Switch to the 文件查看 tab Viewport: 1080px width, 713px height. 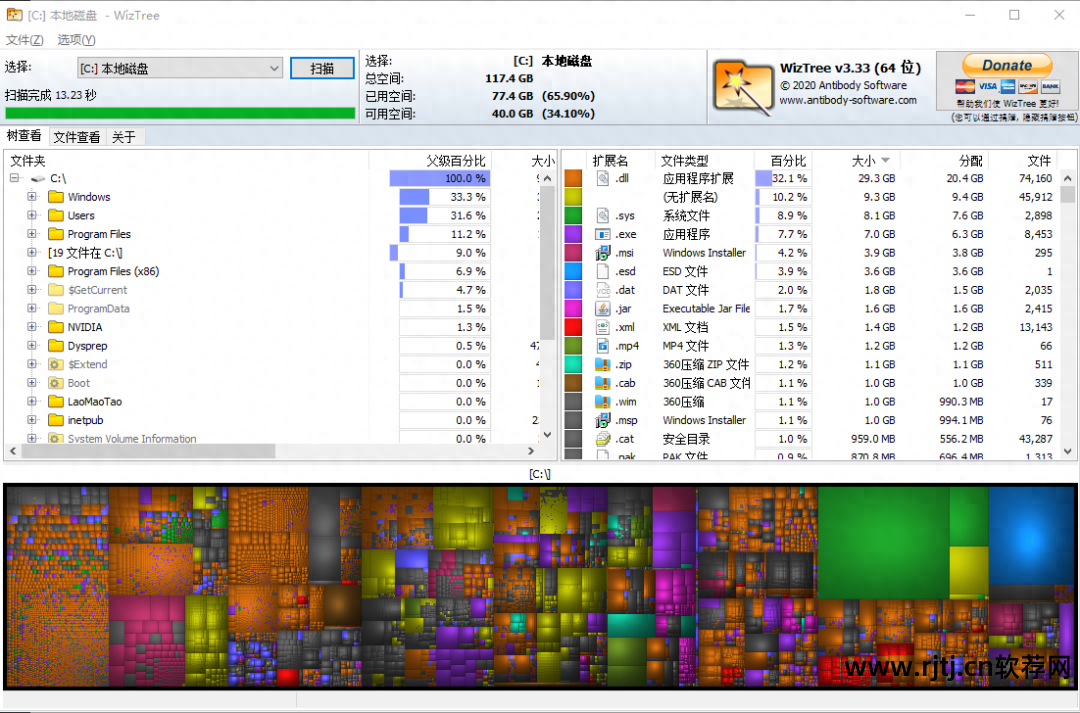point(77,137)
